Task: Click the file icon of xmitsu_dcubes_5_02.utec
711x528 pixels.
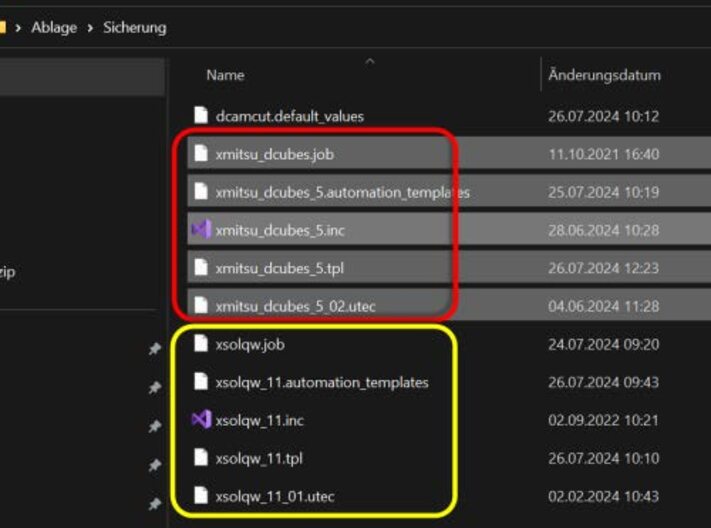Action: coord(201,306)
